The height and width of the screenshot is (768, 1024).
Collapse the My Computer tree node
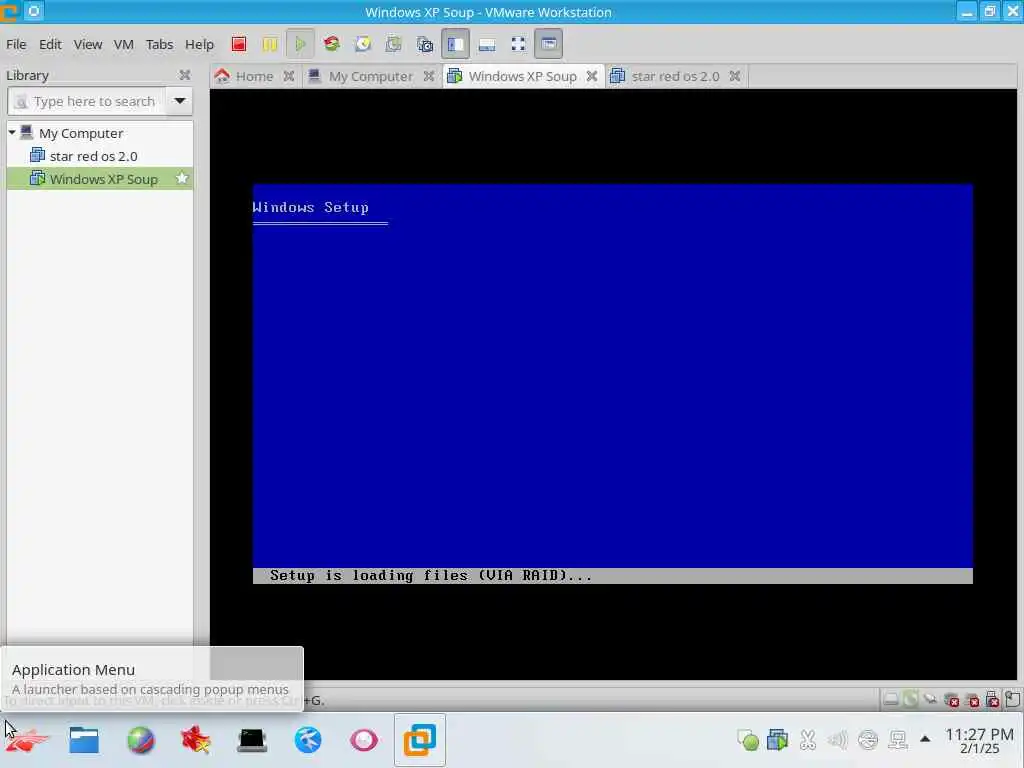[12, 133]
